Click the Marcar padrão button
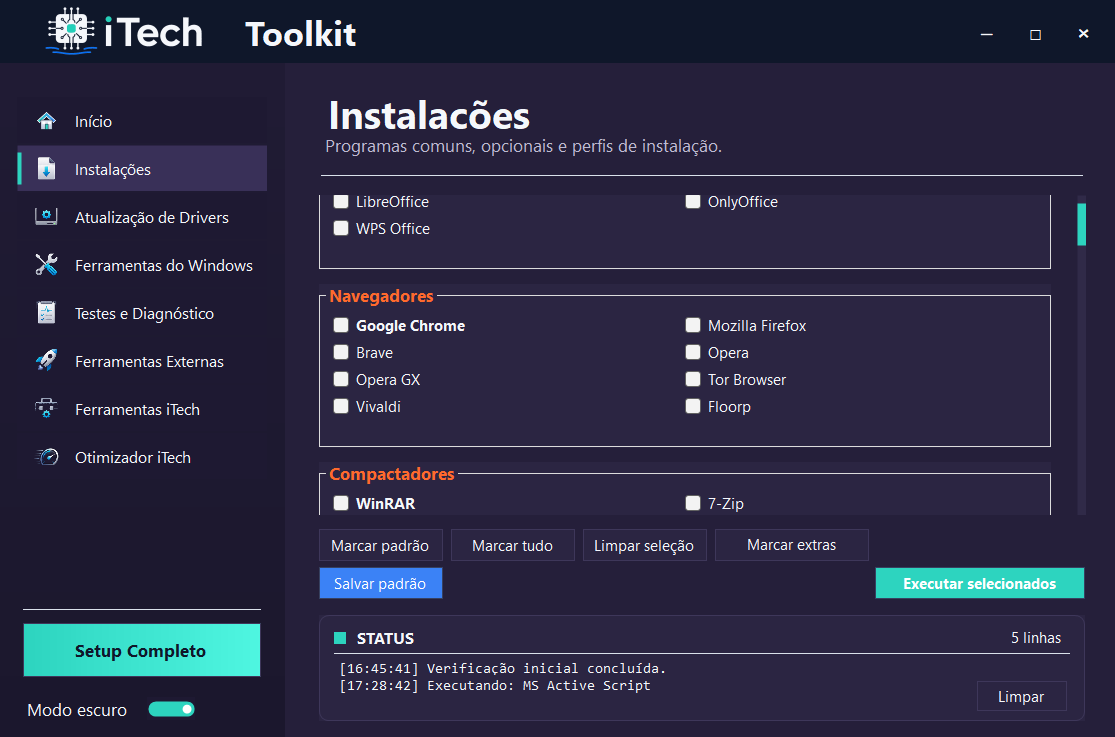 coord(380,545)
